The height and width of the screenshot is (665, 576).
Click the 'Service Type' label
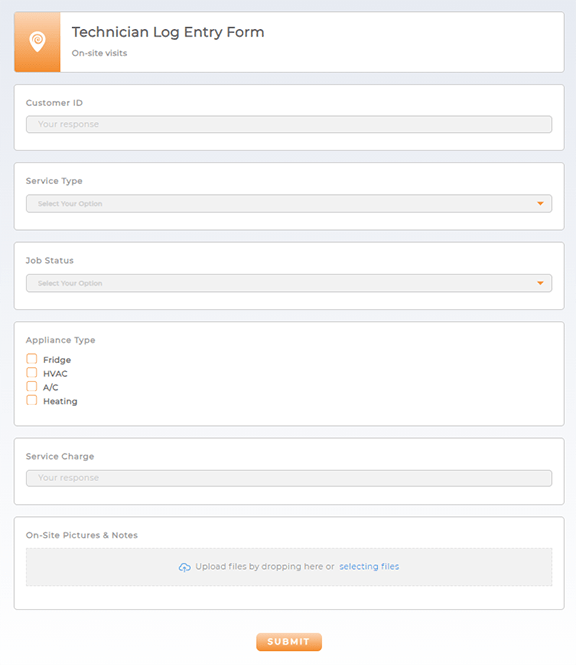click(54, 181)
